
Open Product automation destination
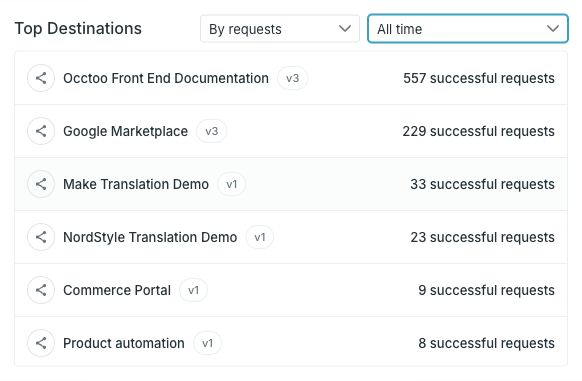point(124,343)
